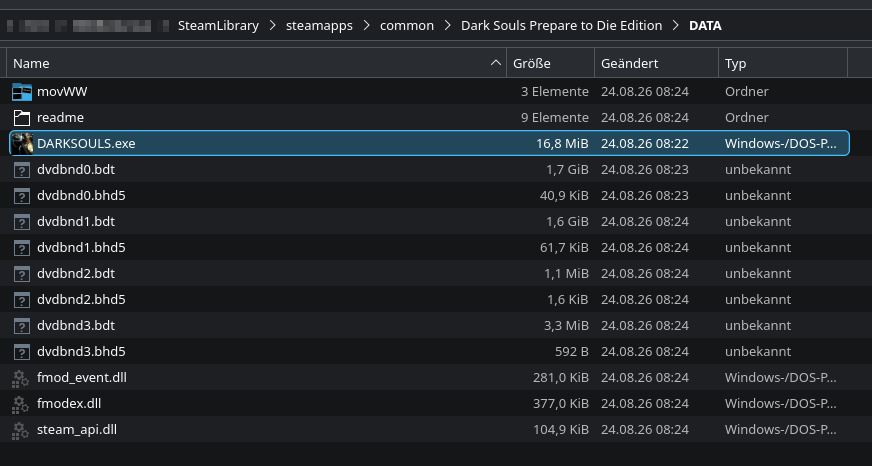The height and width of the screenshot is (466, 872).
Task: Go to SteamLibrary in the breadcrumb
Action: pos(218,26)
